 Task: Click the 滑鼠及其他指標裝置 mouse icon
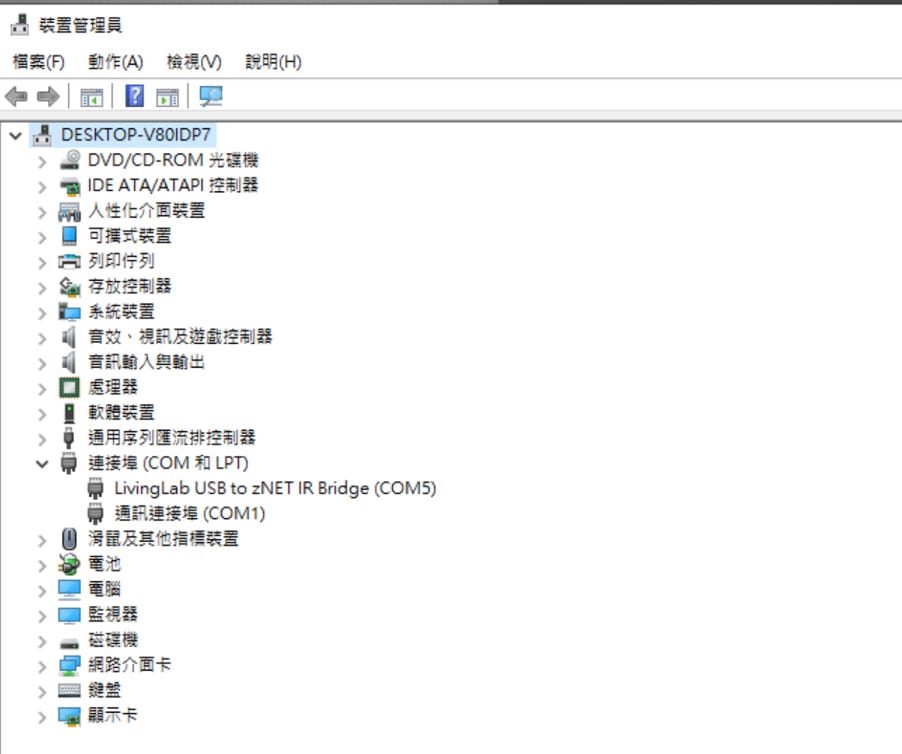69,539
